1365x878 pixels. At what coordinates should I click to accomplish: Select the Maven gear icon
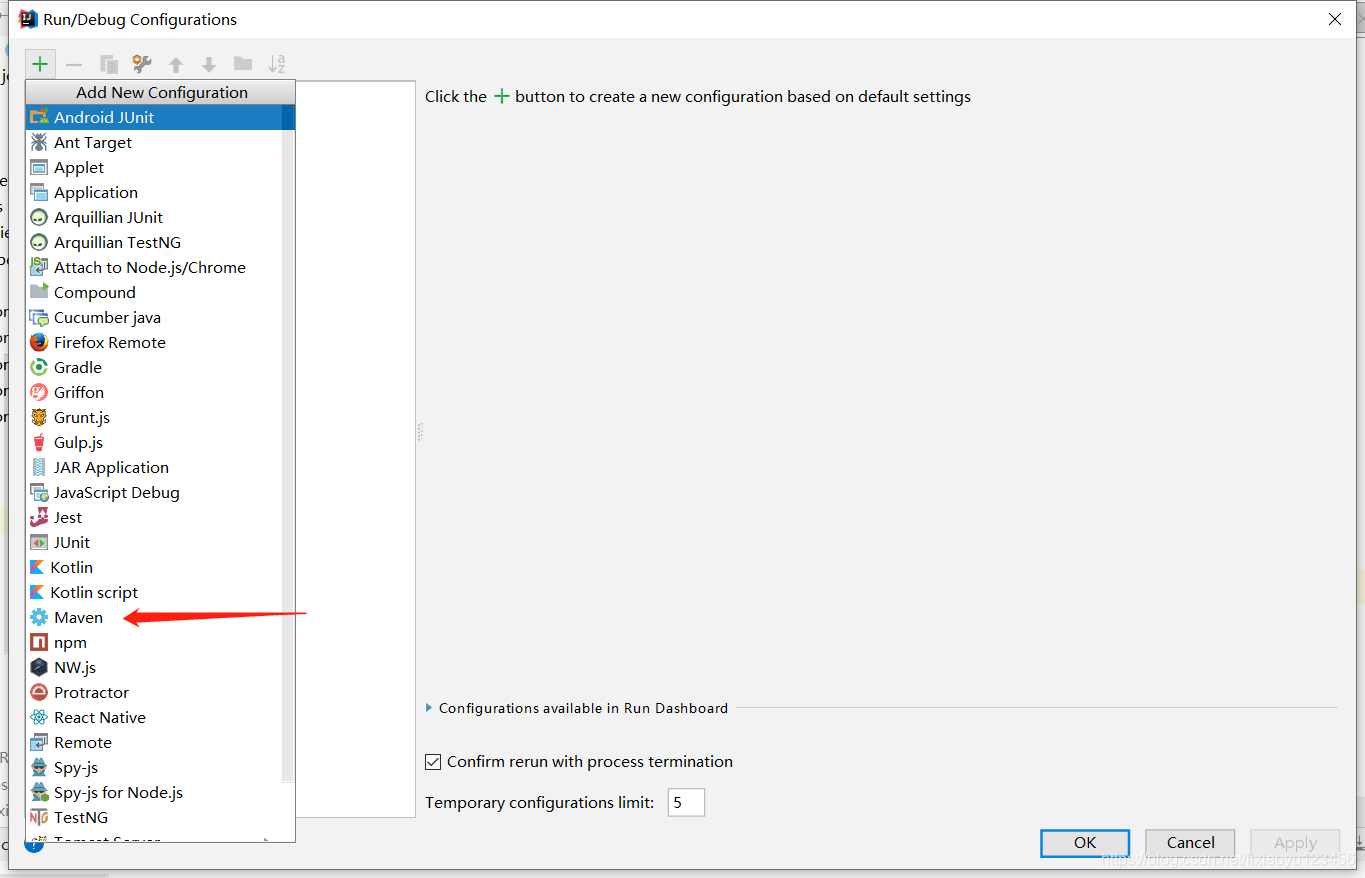(39, 617)
